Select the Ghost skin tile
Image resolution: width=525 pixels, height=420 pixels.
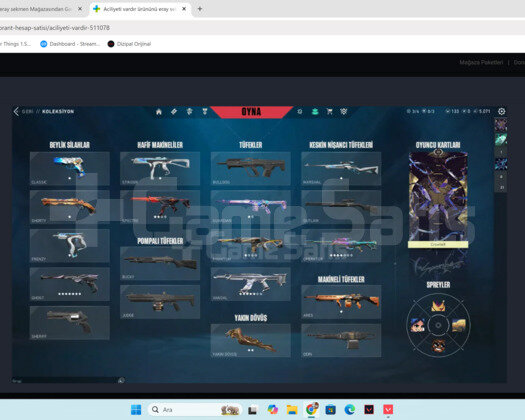pos(70,284)
